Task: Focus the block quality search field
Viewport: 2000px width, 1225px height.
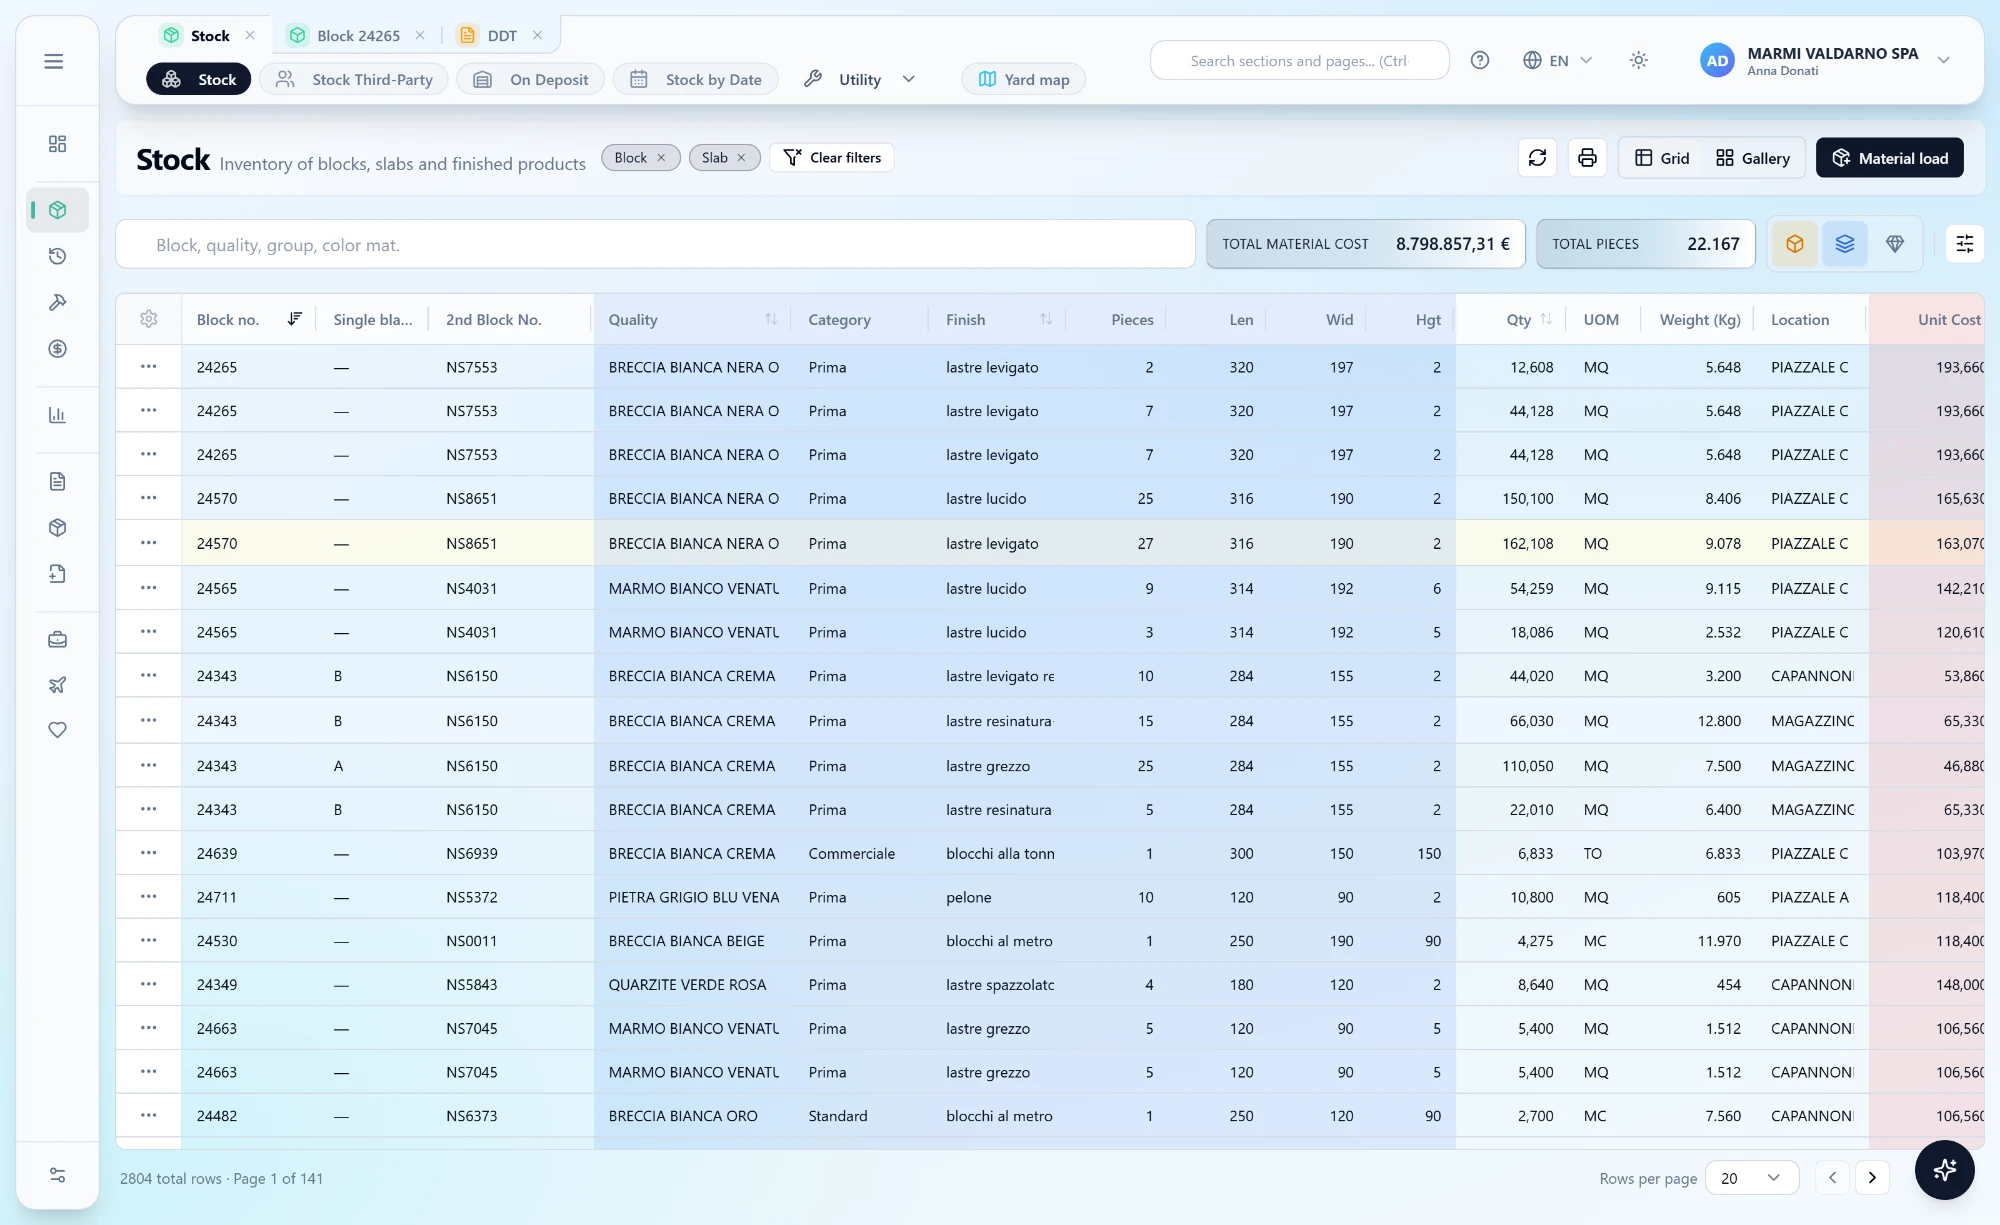Action: [x=655, y=244]
